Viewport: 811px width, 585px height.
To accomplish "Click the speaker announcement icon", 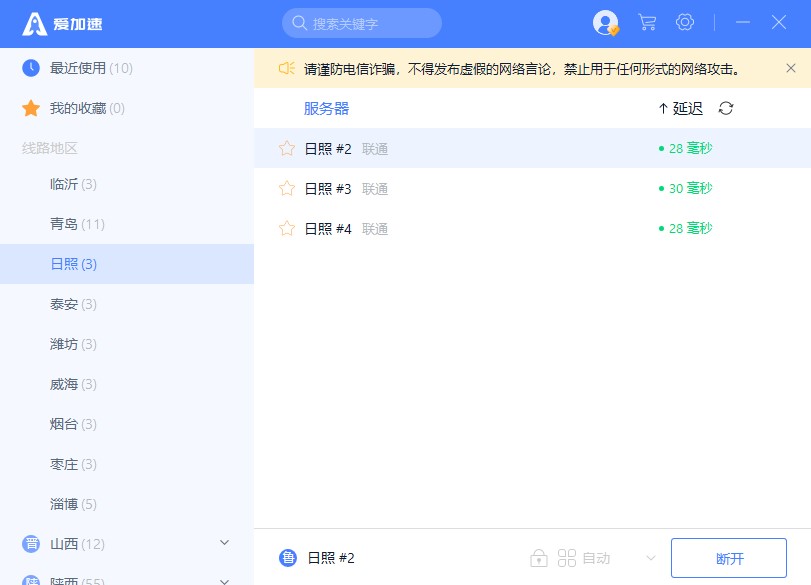I will (x=286, y=69).
